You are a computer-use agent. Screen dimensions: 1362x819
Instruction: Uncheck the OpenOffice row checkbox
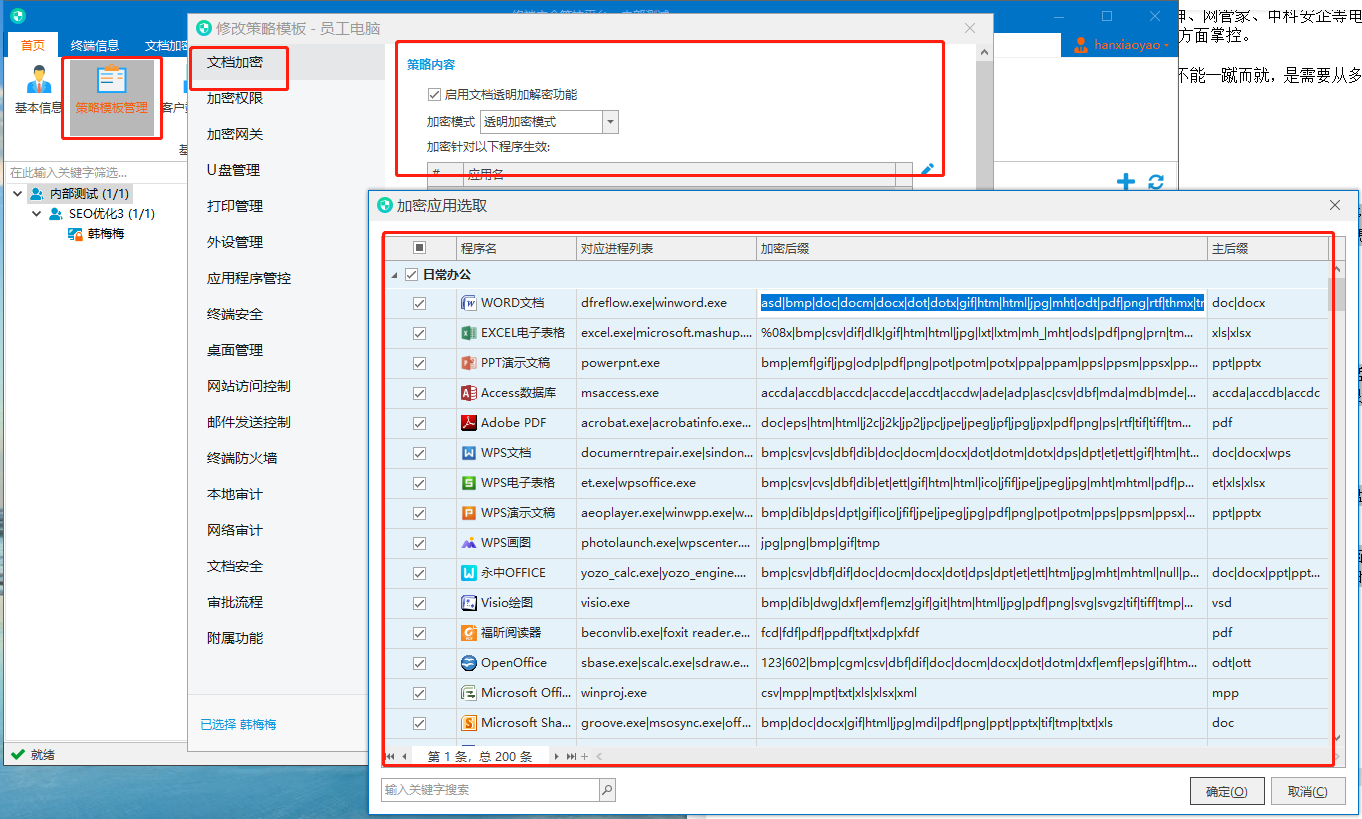pos(419,663)
